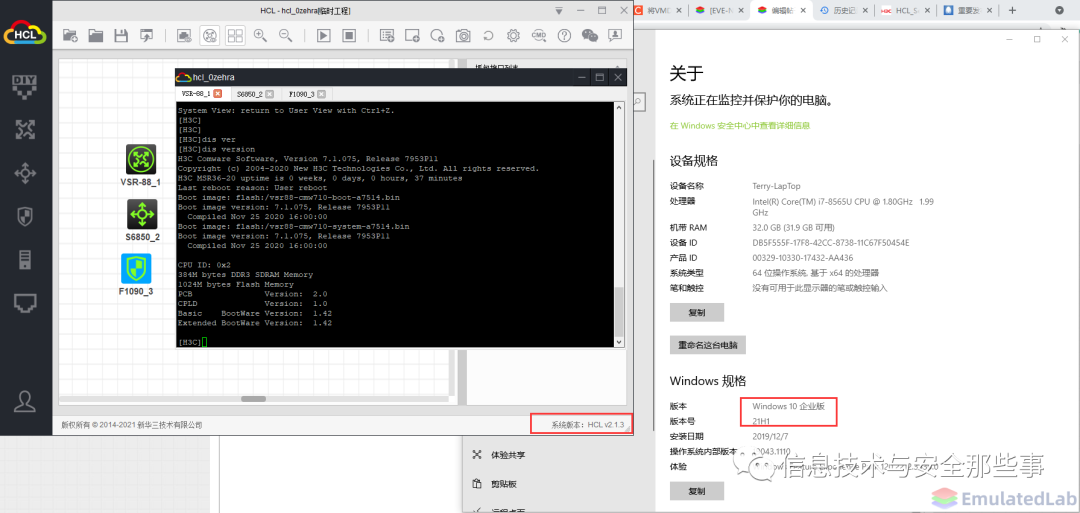1080x513 pixels.
Task: Click the user feedback chat icon
Action: click(614, 36)
